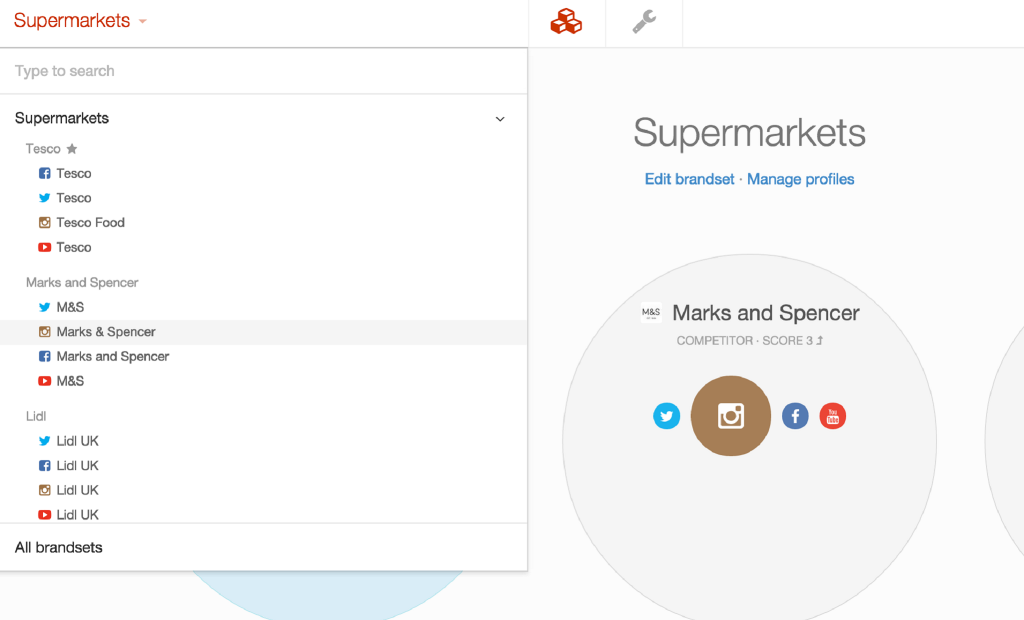Open the Supermarkets brandset dropdown in header
The width and height of the screenshot is (1024, 620).
80,21
